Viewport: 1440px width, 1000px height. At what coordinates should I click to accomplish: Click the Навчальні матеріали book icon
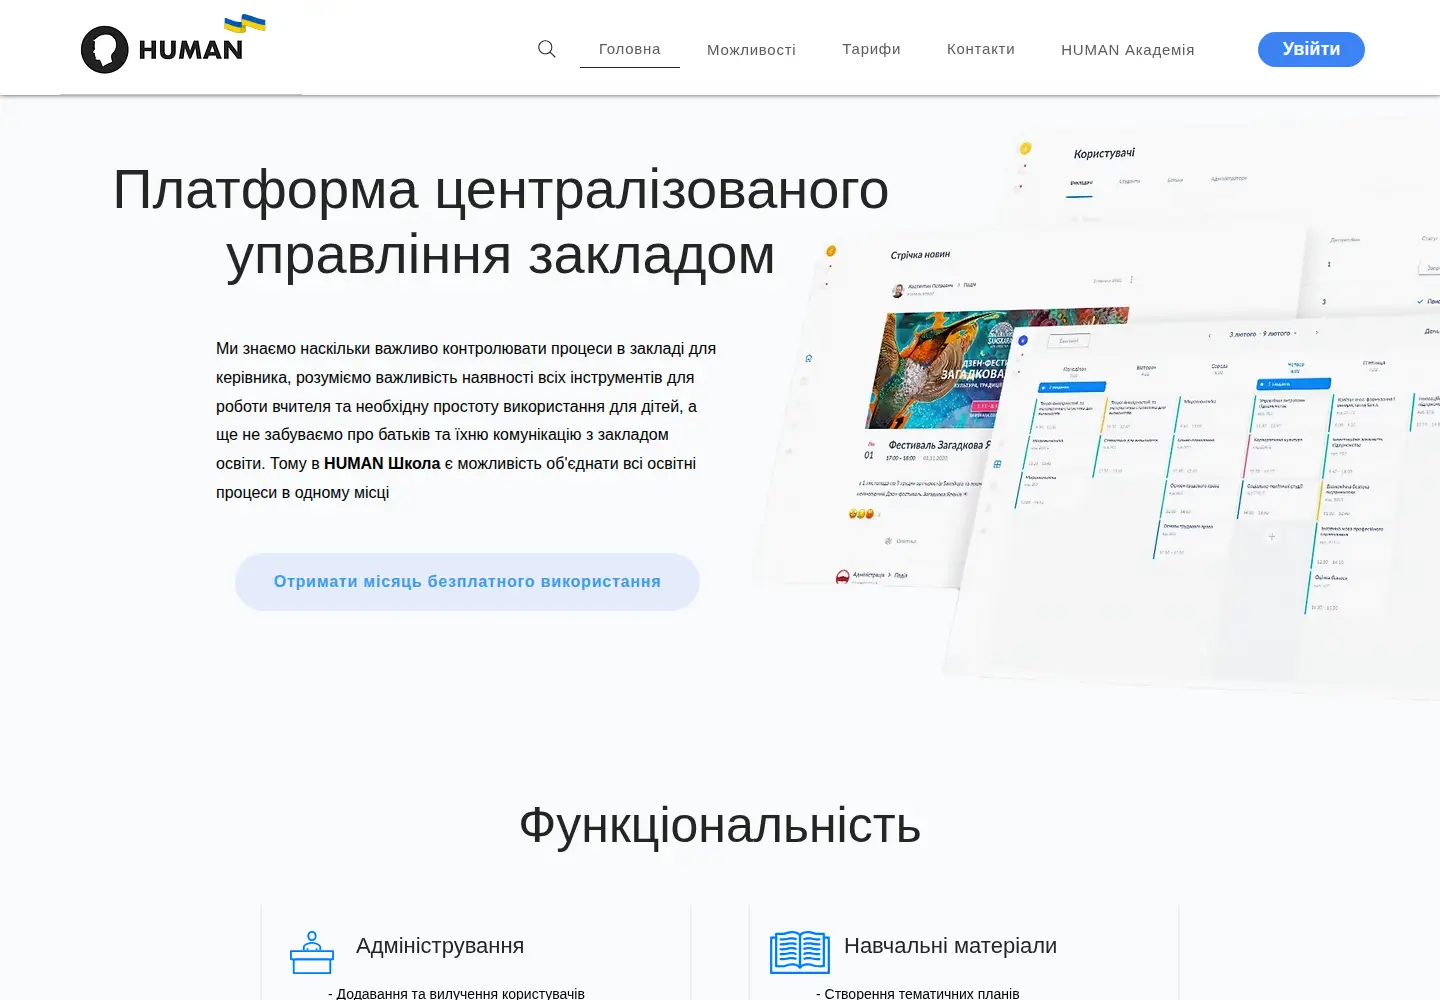click(800, 952)
